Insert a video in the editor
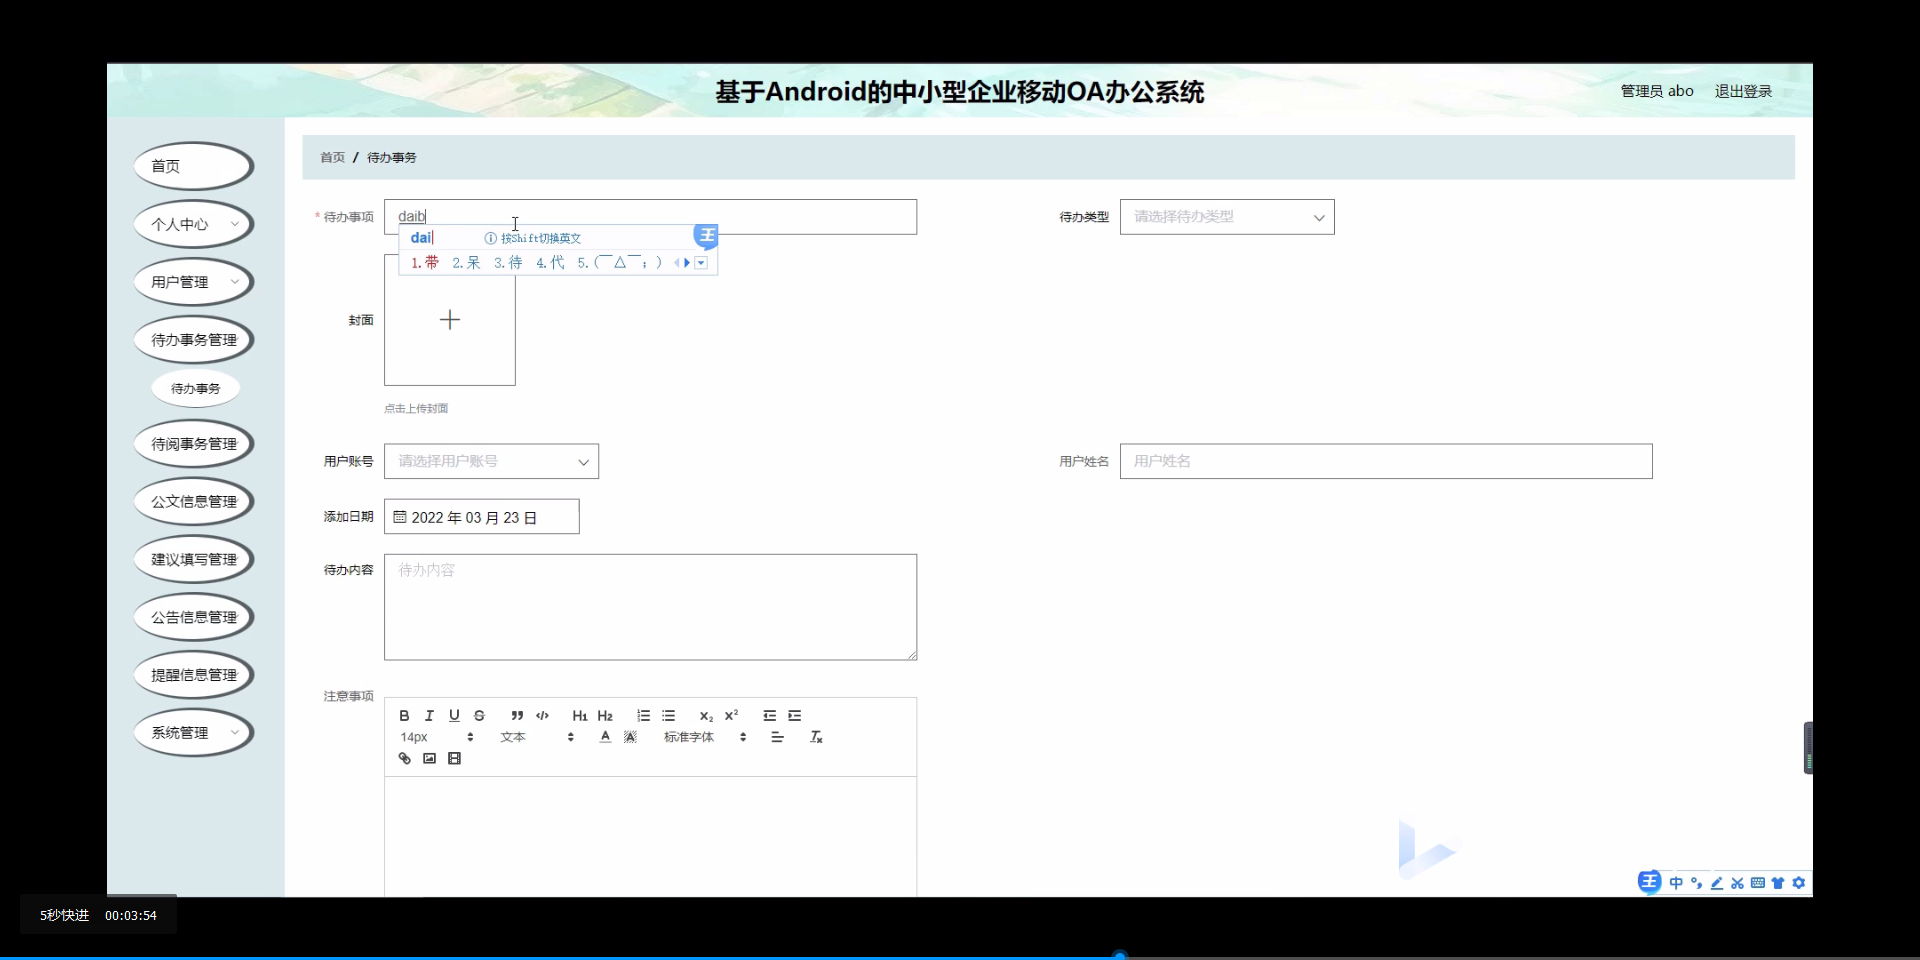 click(x=455, y=758)
